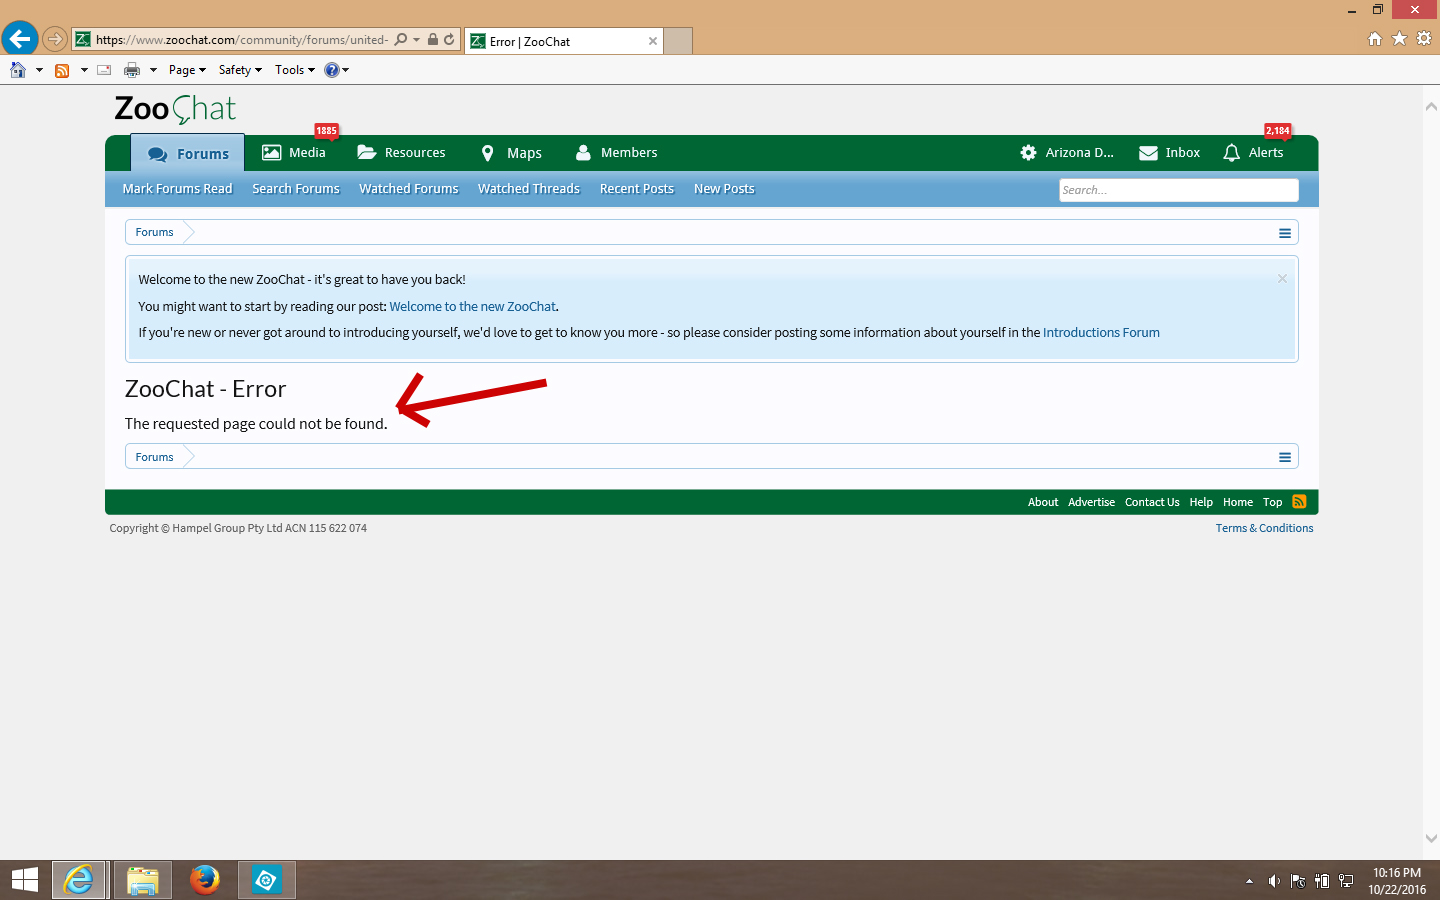Click into the forum Search field
Viewport: 1440px width, 900px height.
[1177, 190]
